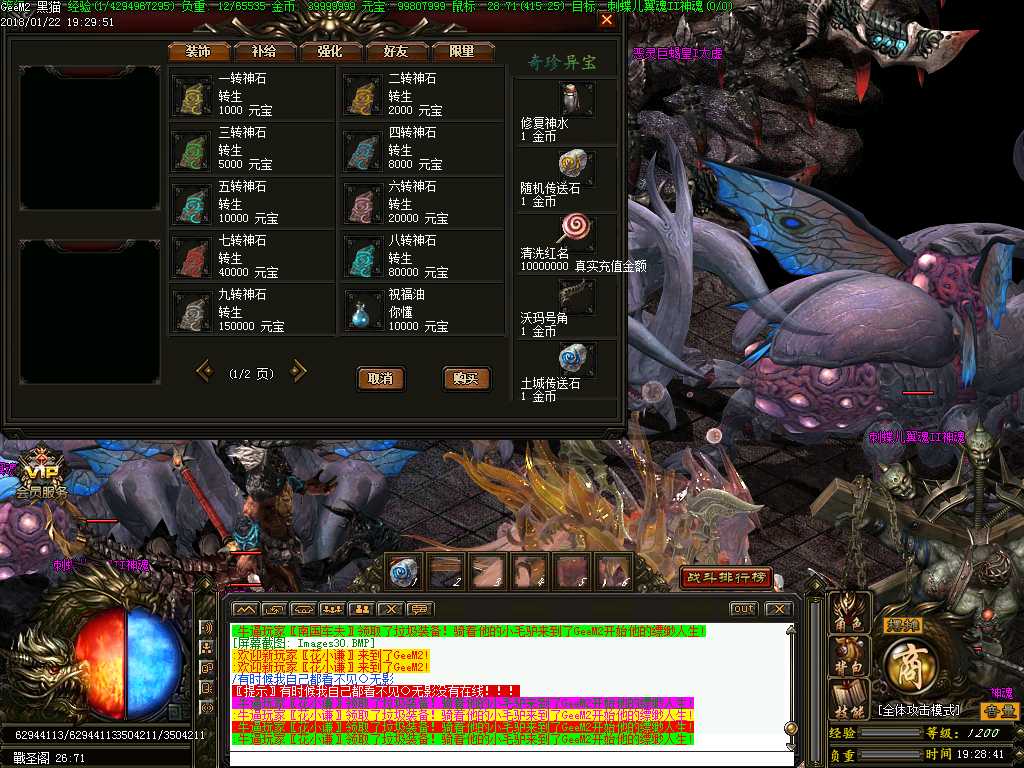Click the 音量 volume button
The image size is (1024, 768).
pyautogui.click(x=1000, y=711)
